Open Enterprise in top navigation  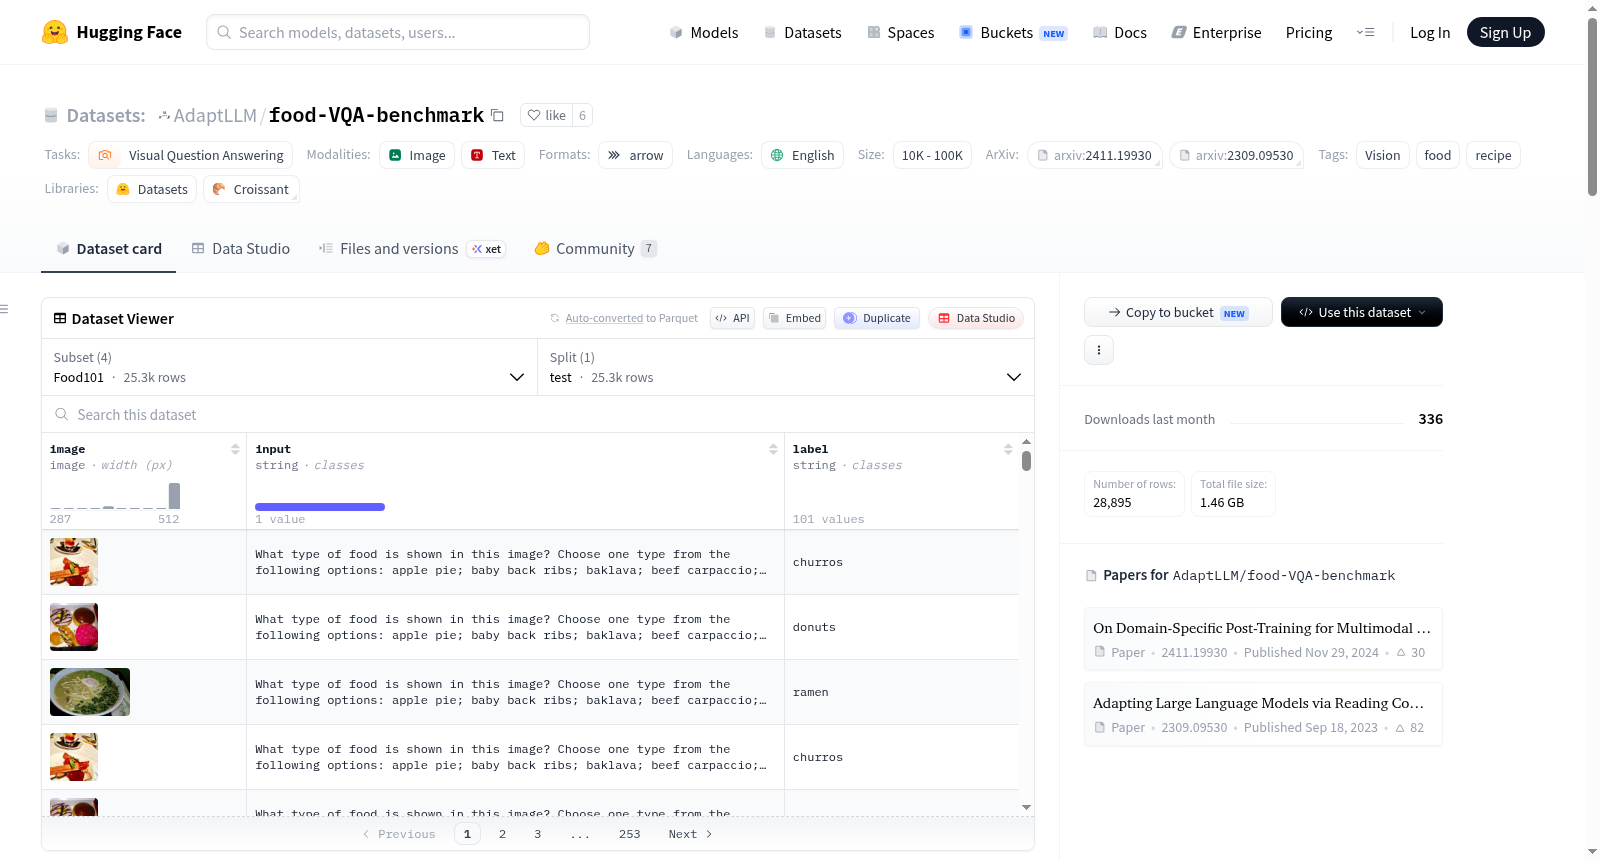(x=1216, y=32)
